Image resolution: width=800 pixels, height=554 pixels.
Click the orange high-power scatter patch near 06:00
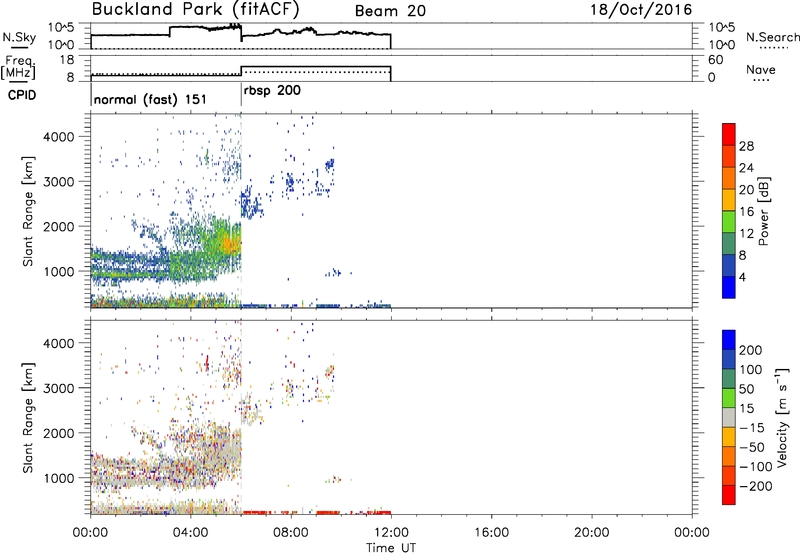click(230, 244)
